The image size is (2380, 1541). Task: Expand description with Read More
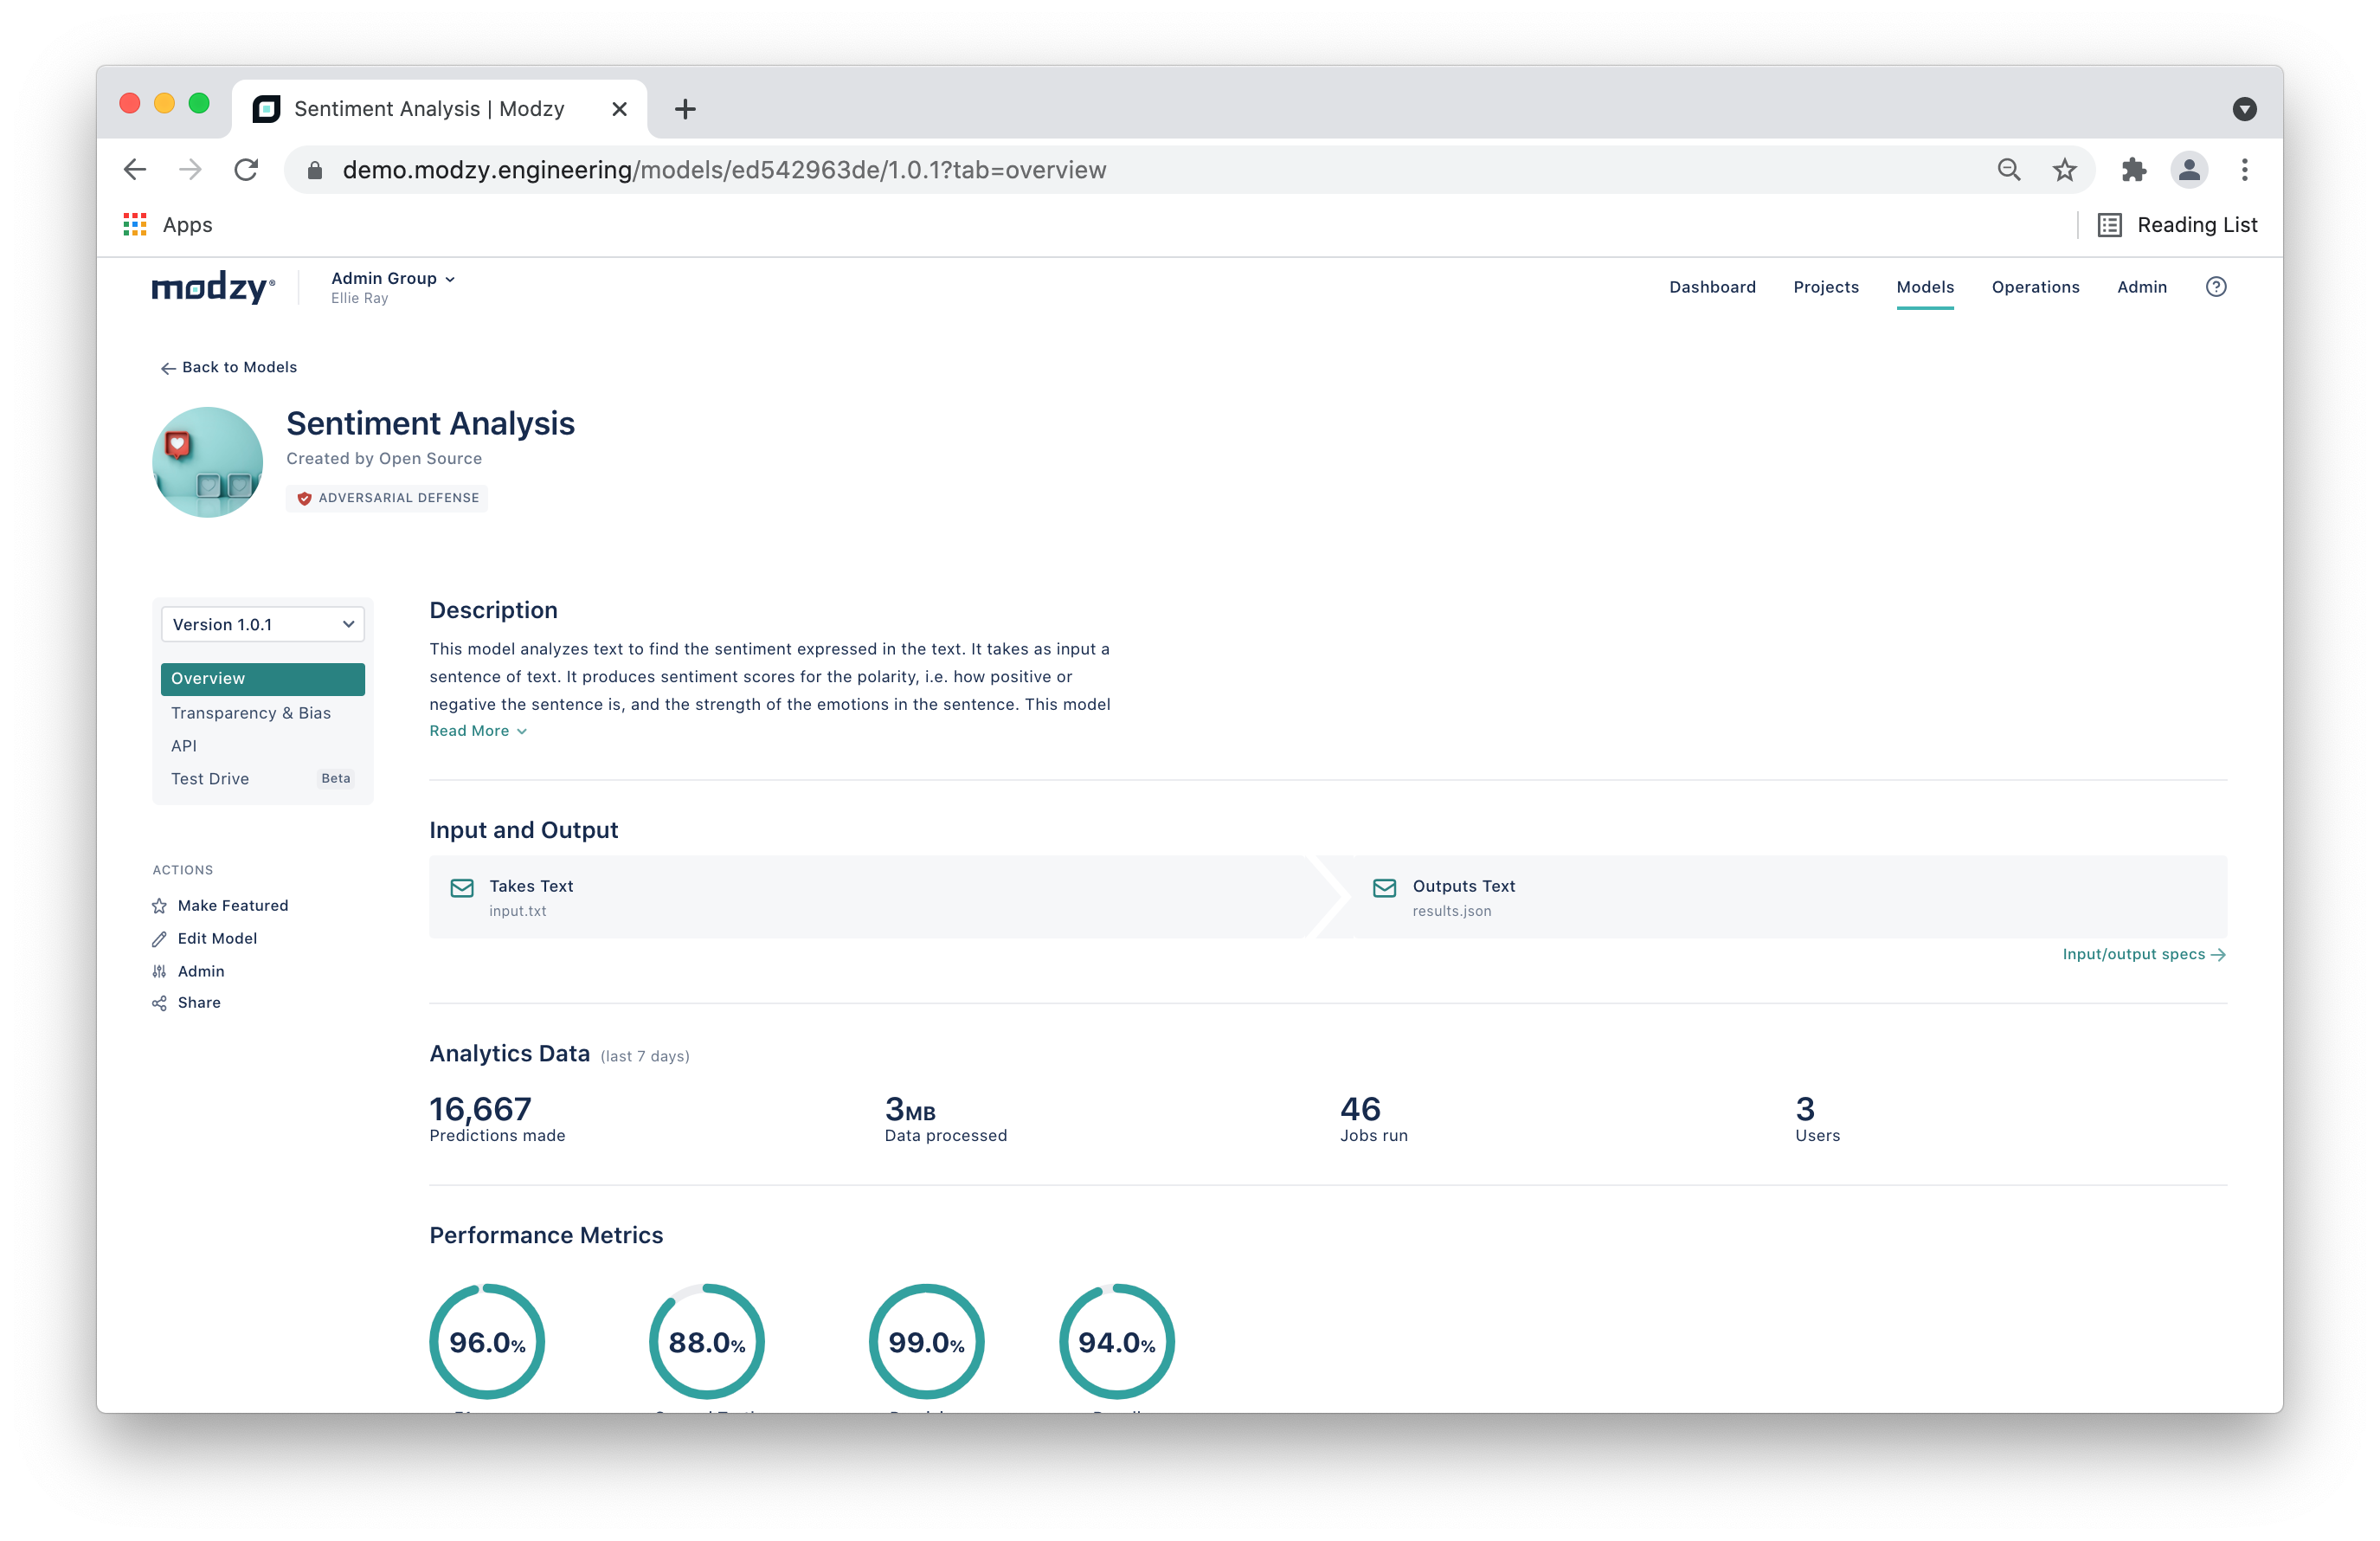coord(477,731)
